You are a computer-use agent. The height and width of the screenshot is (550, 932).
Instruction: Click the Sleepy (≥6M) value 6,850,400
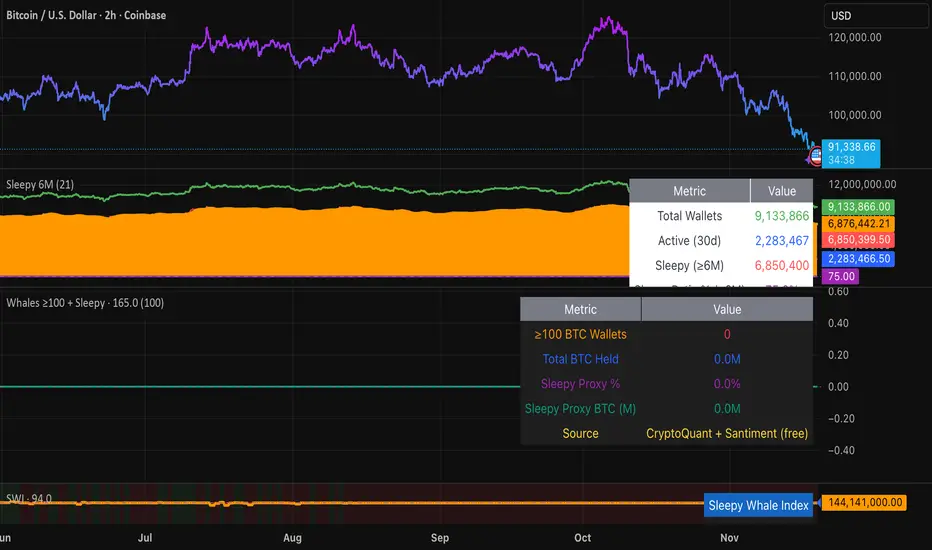click(782, 265)
